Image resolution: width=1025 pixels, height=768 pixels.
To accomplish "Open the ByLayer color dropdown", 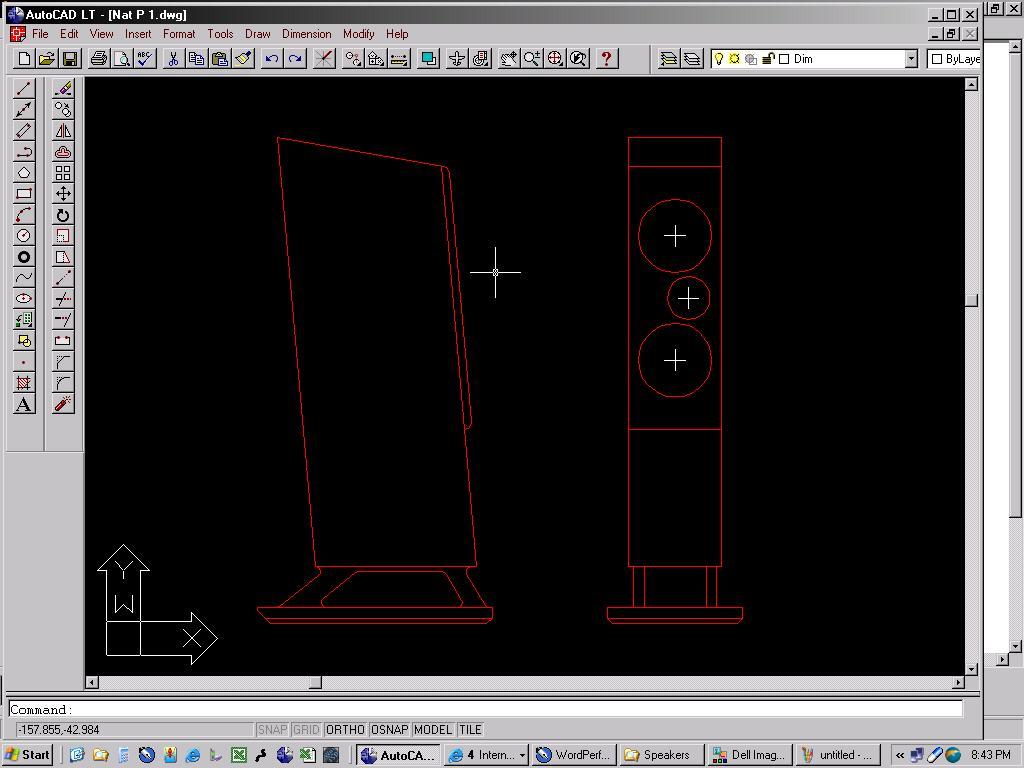I will click(954, 59).
